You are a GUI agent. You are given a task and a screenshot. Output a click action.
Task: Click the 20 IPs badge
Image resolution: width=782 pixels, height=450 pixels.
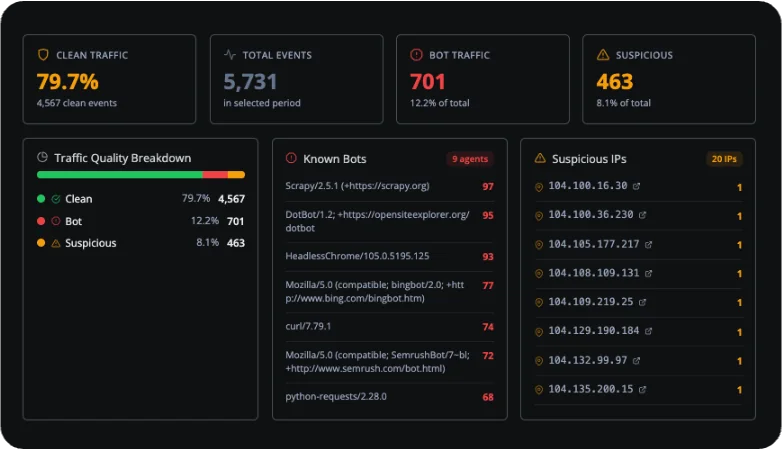coord(724,159)
